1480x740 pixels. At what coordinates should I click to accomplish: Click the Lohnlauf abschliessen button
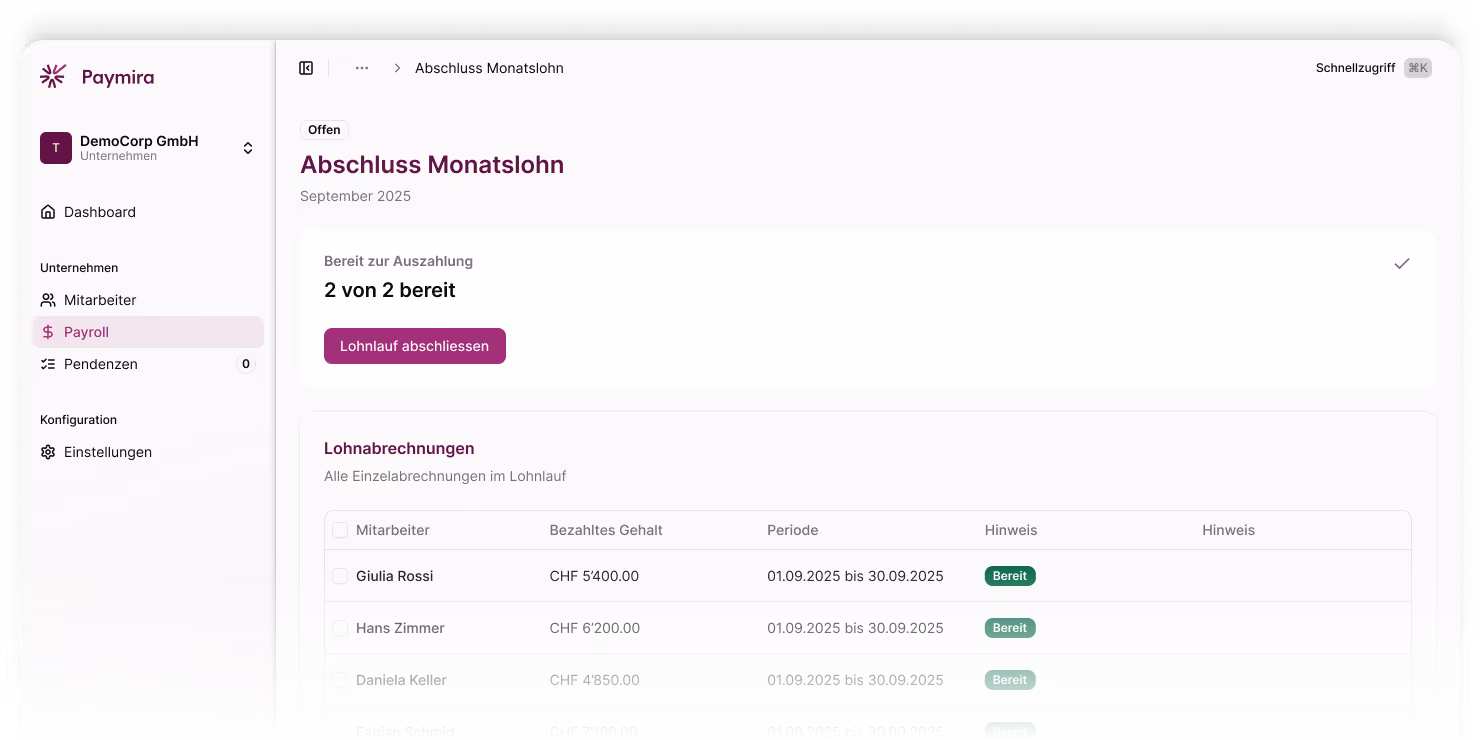(415, 346)
